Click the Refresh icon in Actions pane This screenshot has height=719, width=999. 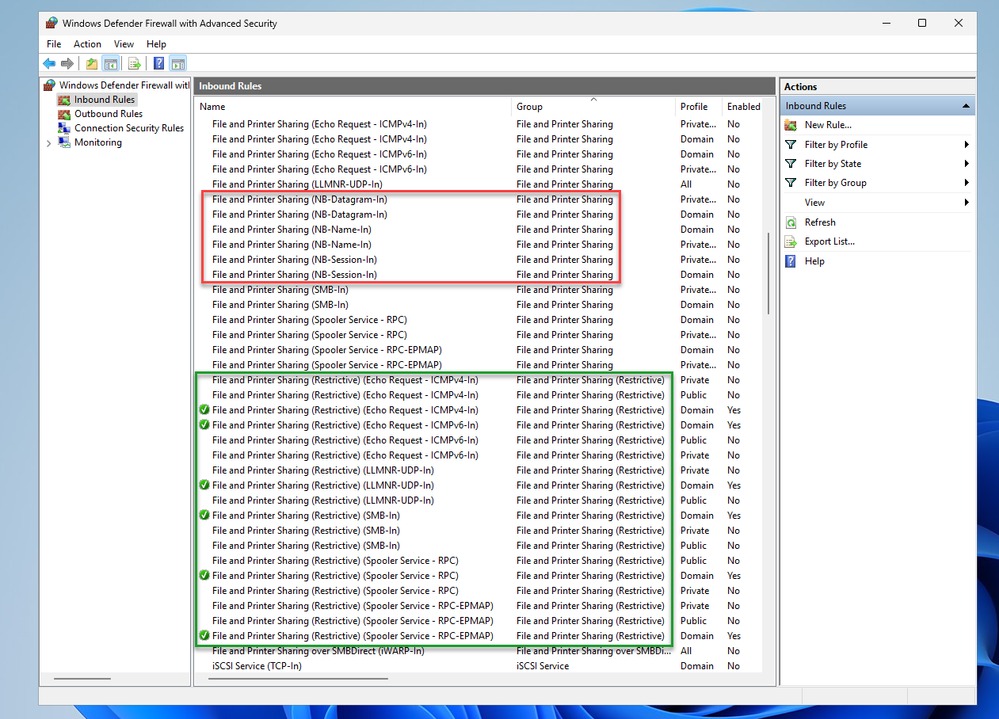click(791, 222)
